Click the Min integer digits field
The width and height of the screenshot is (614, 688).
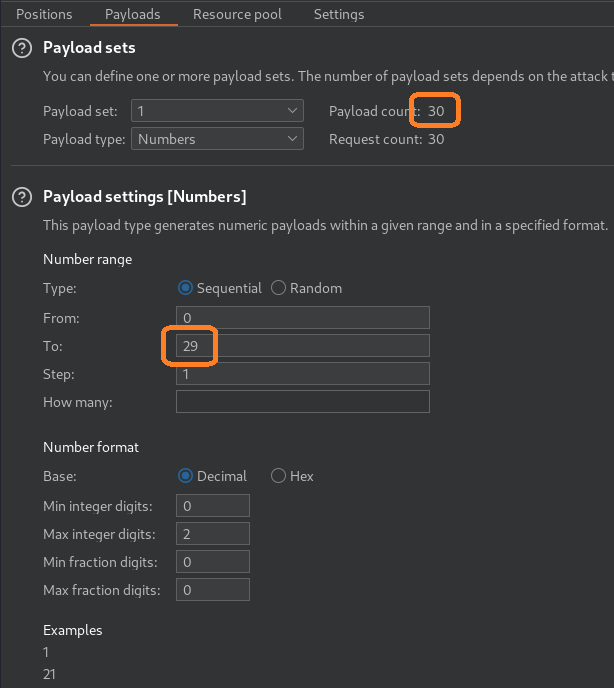(212, 506)
